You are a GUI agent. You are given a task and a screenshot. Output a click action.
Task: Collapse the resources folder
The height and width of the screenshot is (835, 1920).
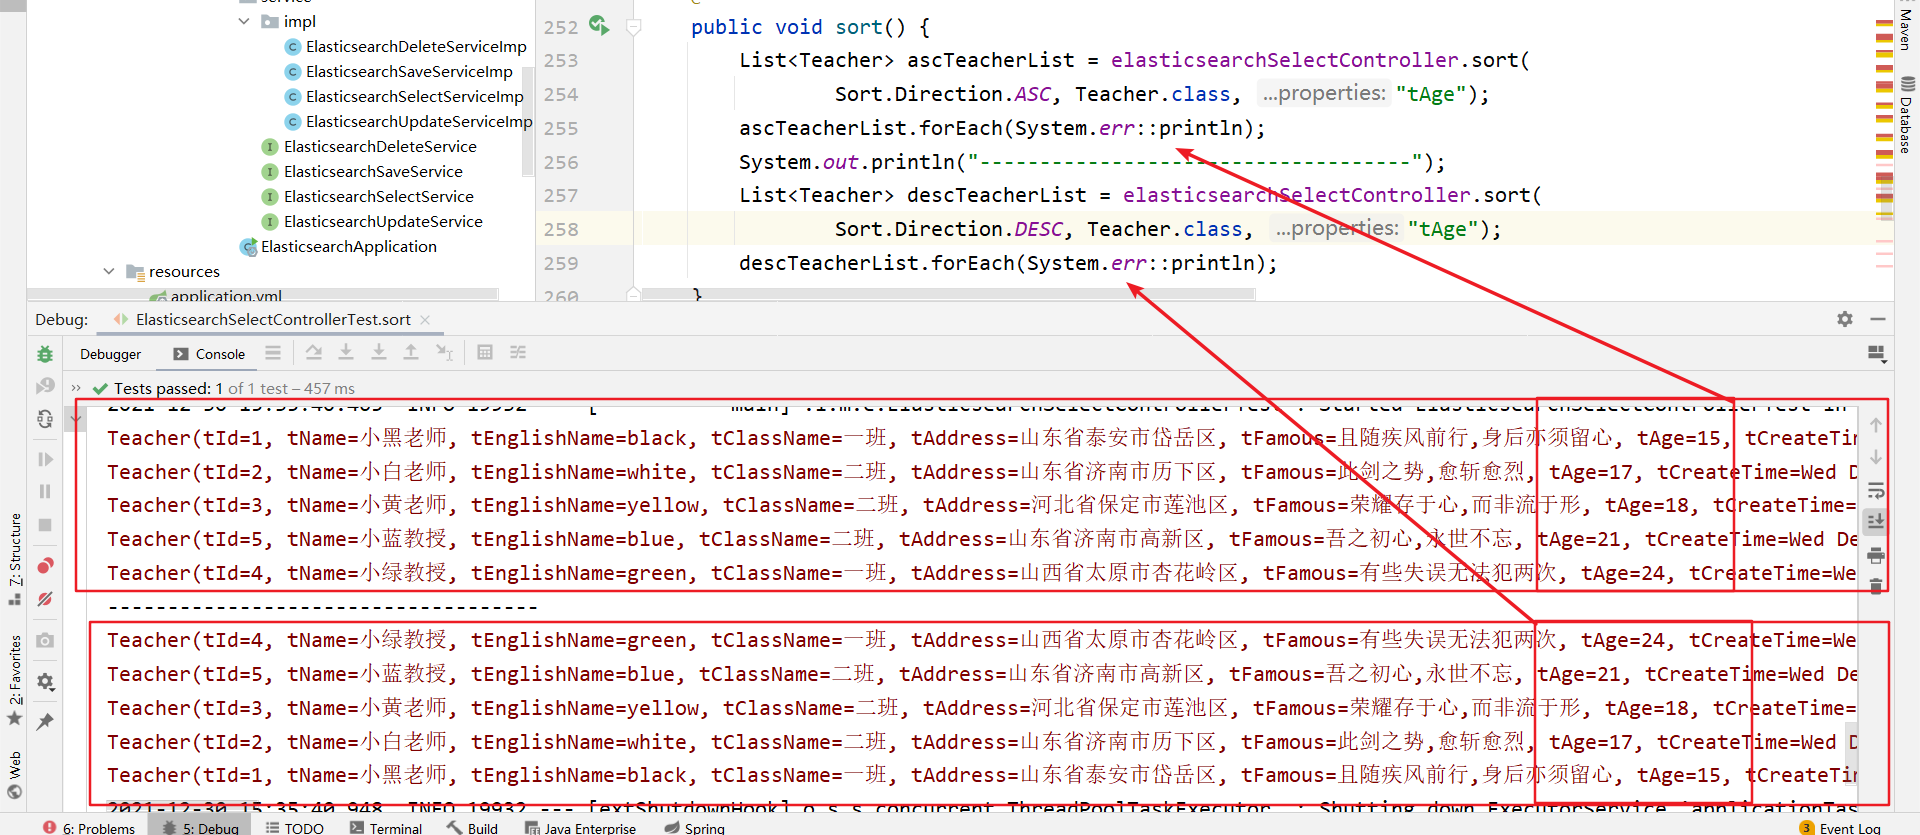coord(109,271)
